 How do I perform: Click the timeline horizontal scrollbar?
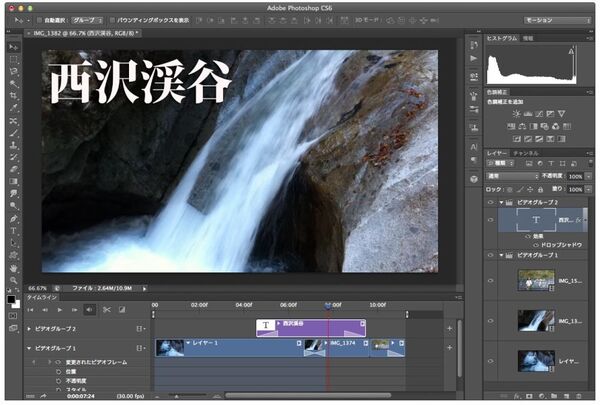(x=308, y=395)
